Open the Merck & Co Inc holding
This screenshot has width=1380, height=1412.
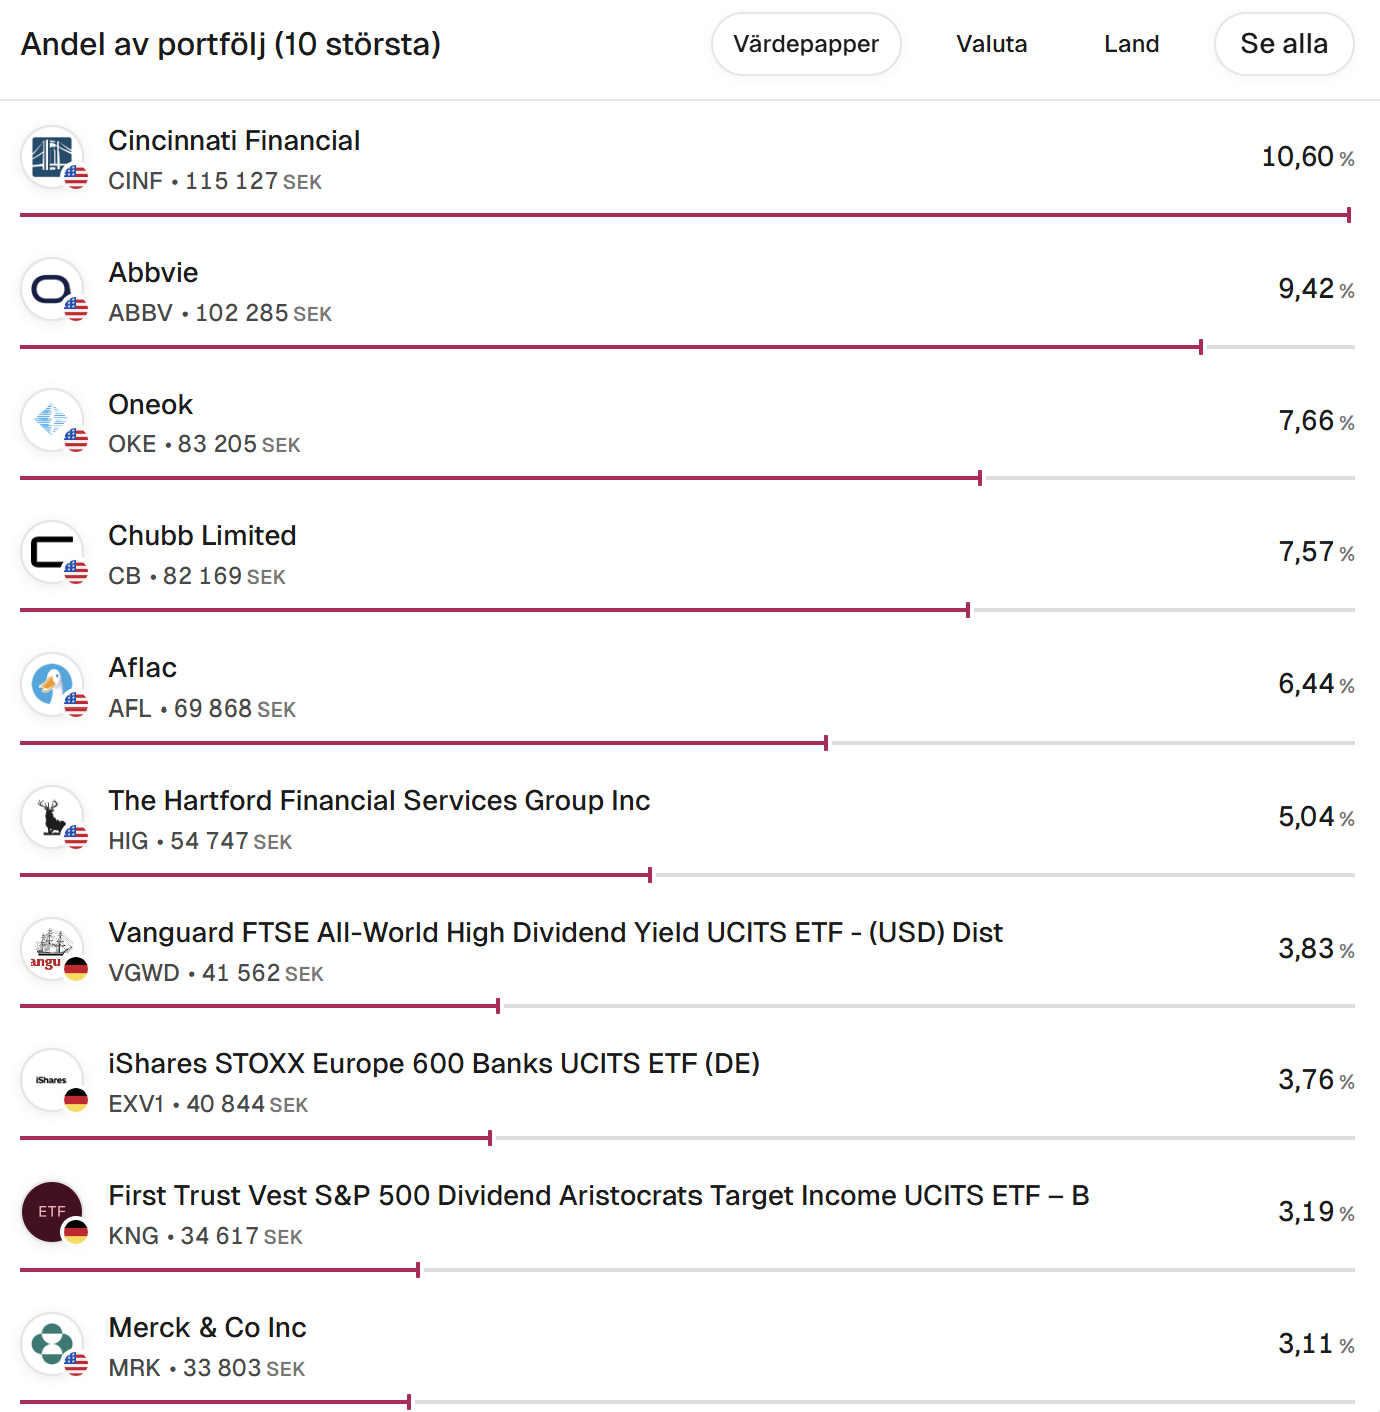point(207,1328)
